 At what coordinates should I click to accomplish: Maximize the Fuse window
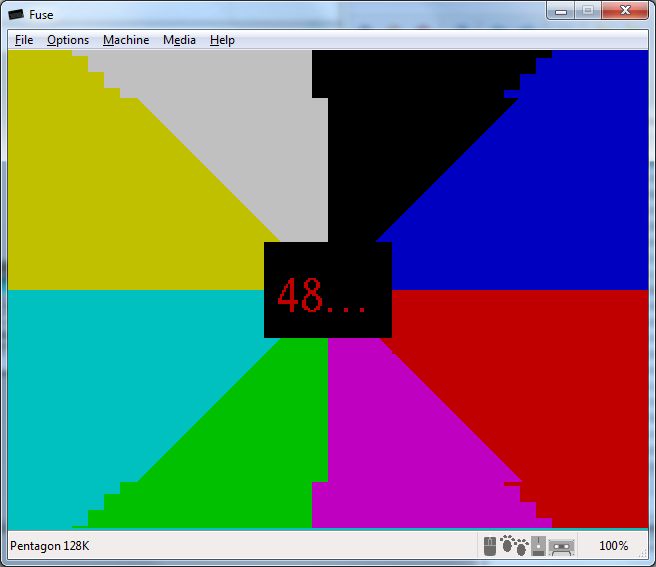coord(588,11)
